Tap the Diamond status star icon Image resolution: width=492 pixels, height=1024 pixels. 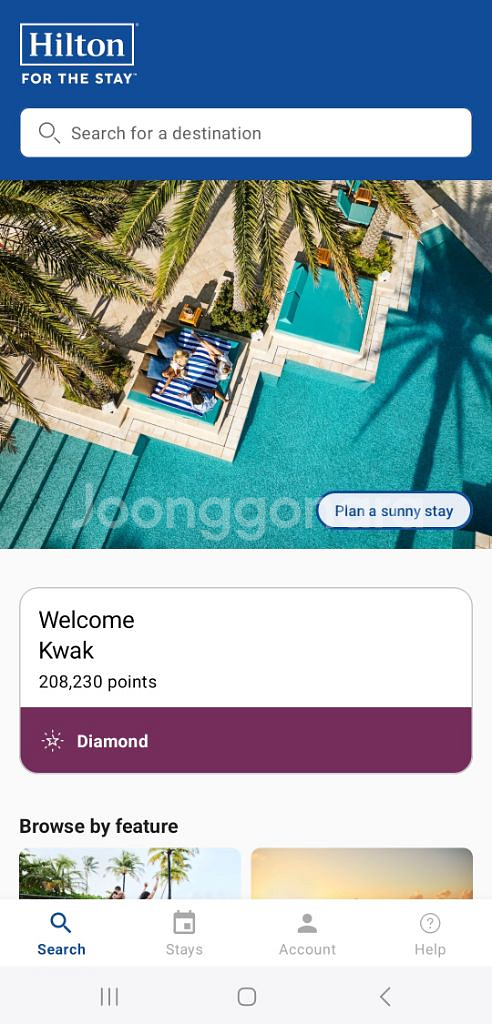52,741
